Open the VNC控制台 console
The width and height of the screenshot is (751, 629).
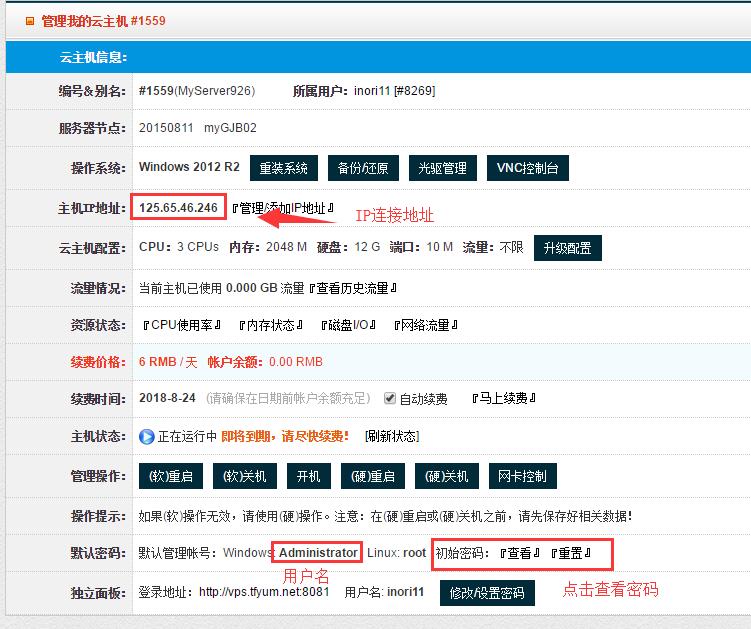pyautogui.click(x=527, y=168)
